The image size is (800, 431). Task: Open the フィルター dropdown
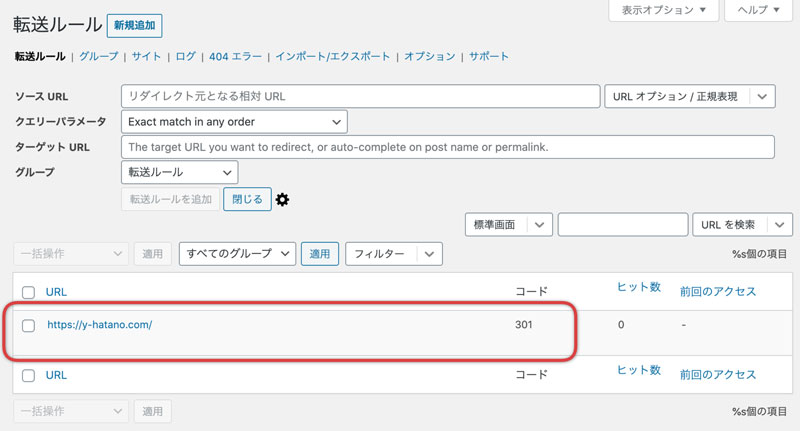tap(393, 253)
